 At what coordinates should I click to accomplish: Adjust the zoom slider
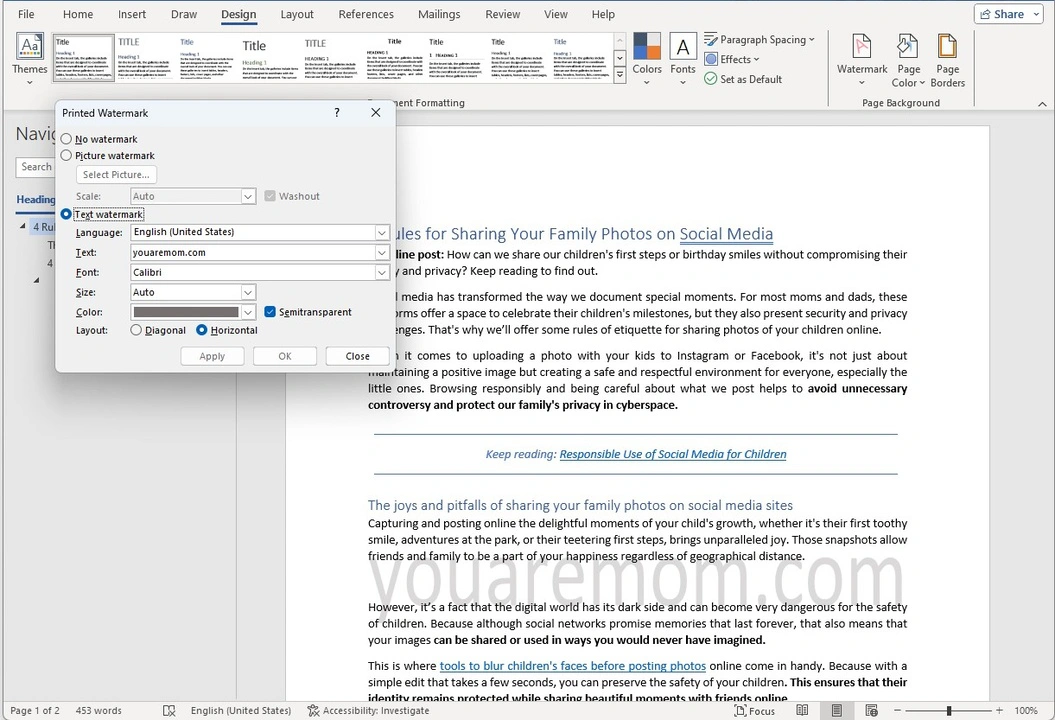(948, 711)
